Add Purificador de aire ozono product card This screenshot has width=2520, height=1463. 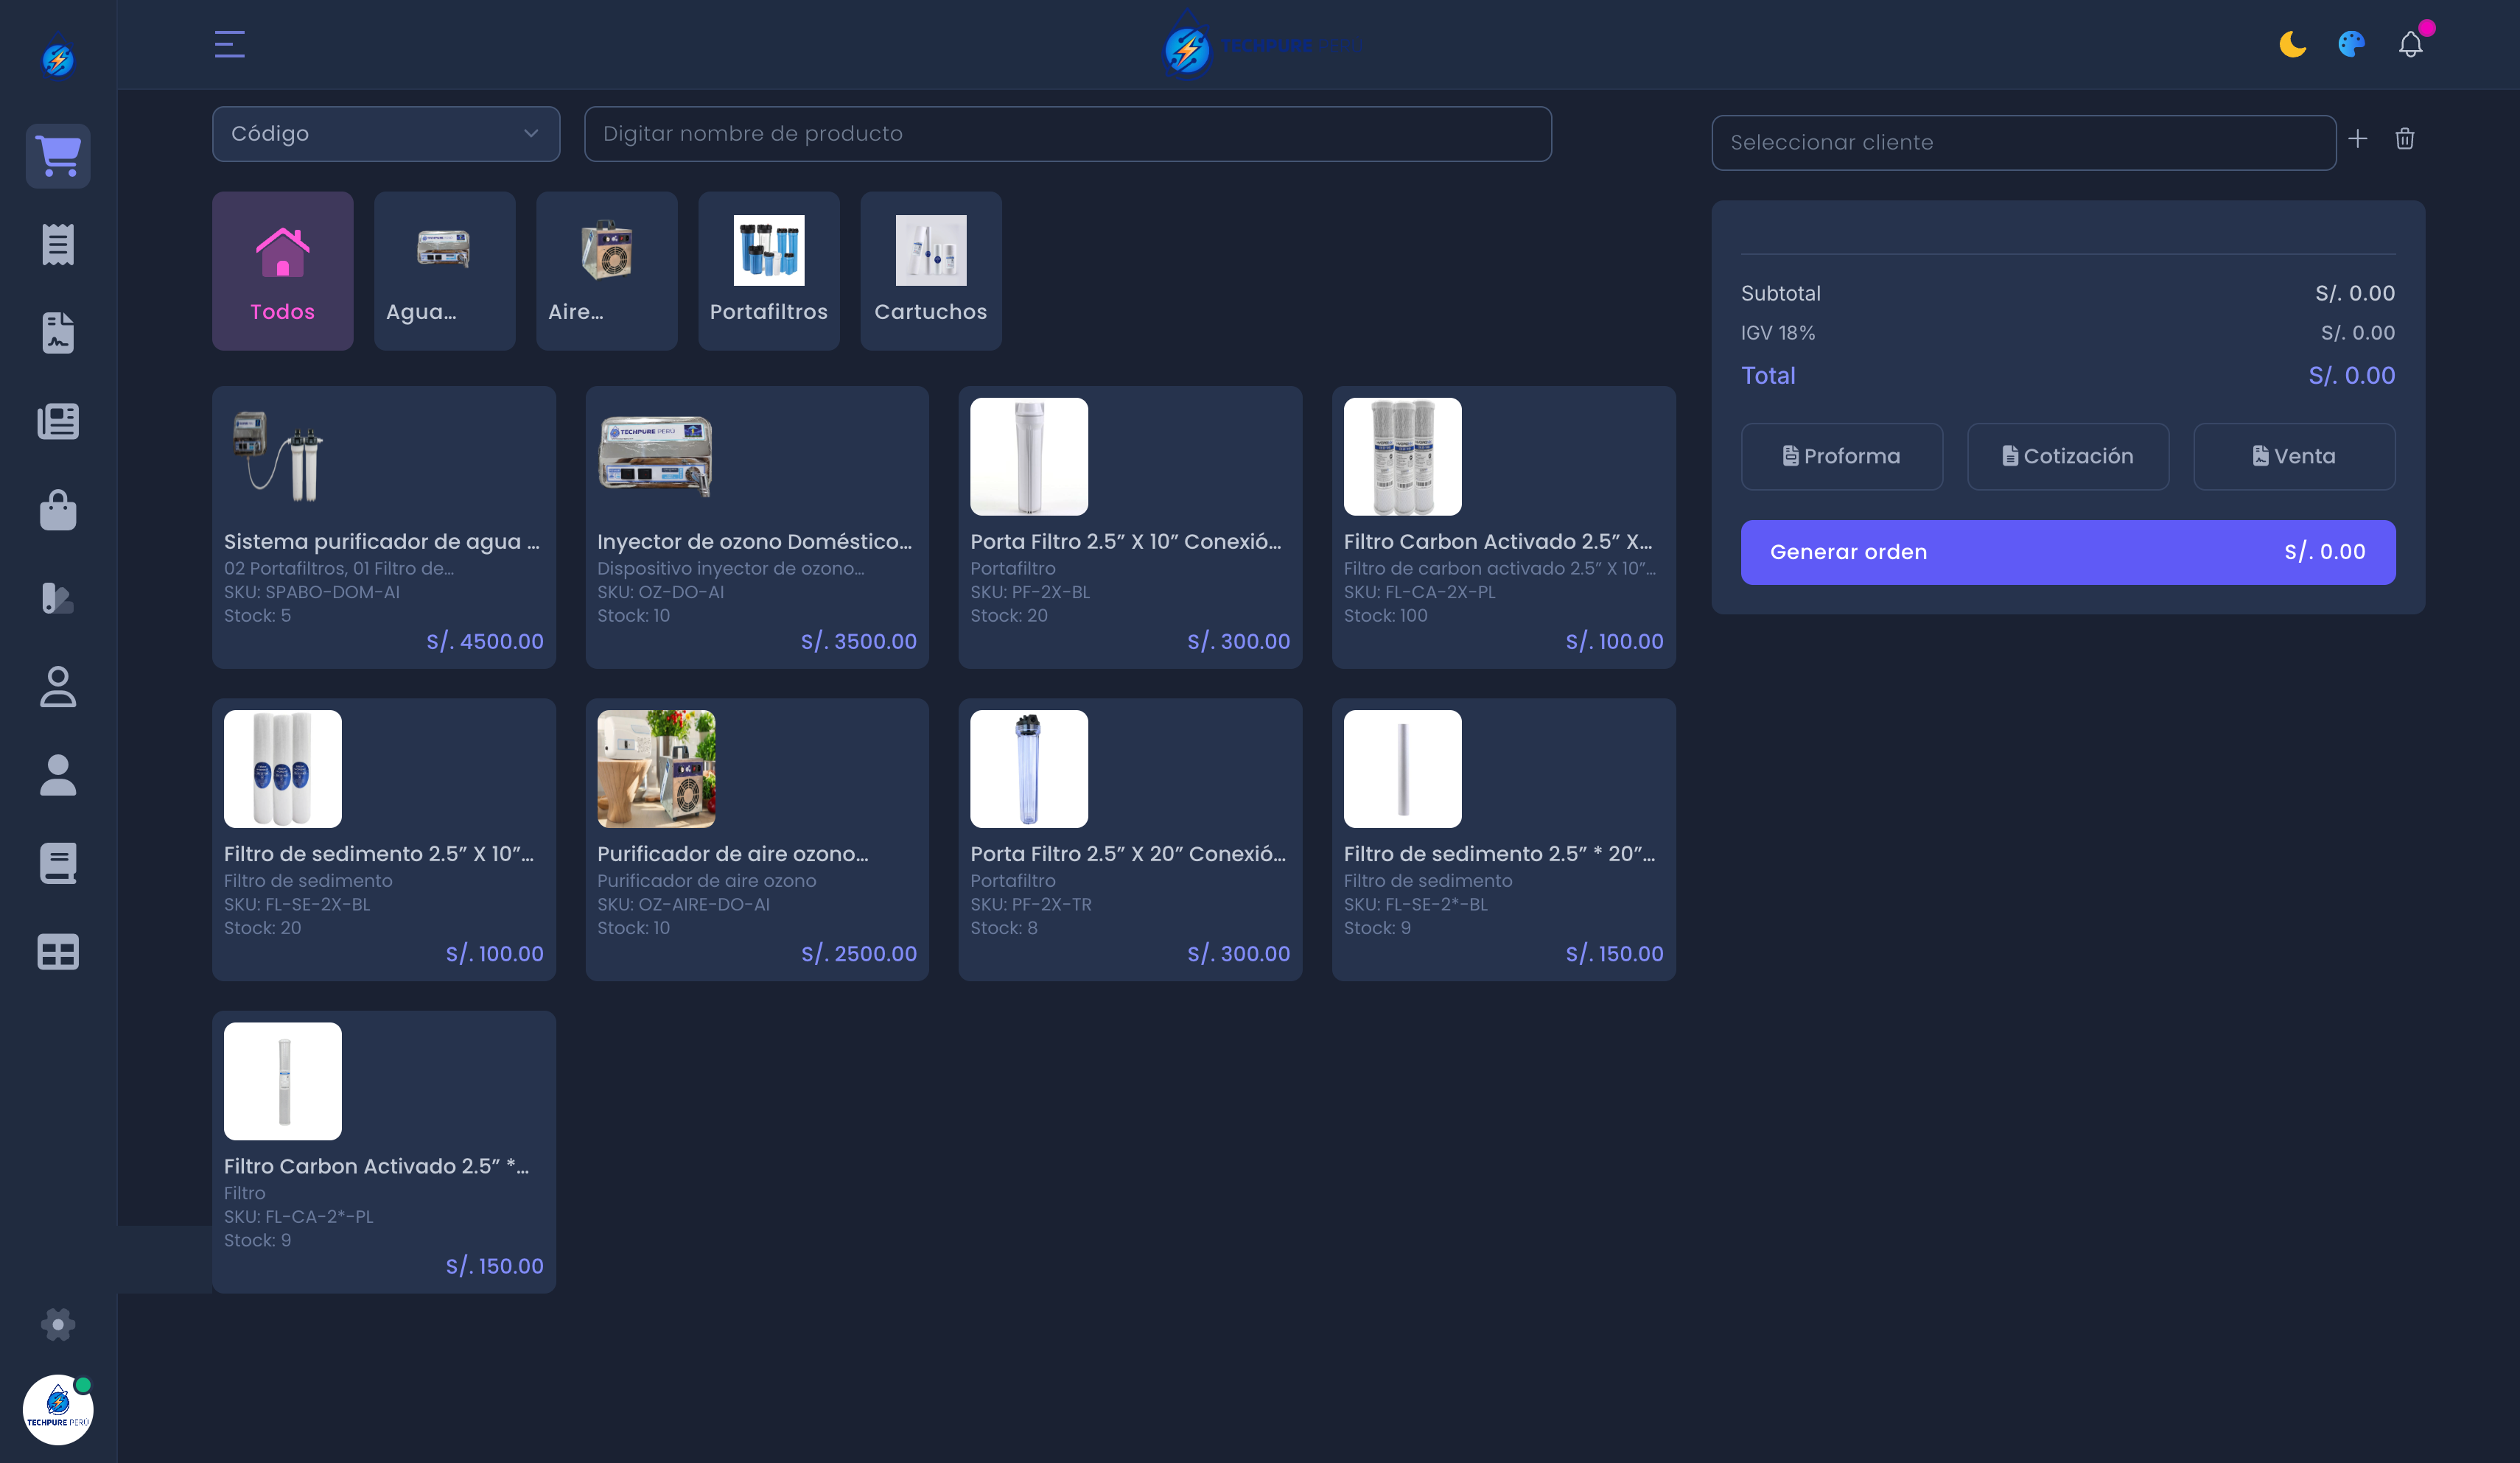click(756, 839)
